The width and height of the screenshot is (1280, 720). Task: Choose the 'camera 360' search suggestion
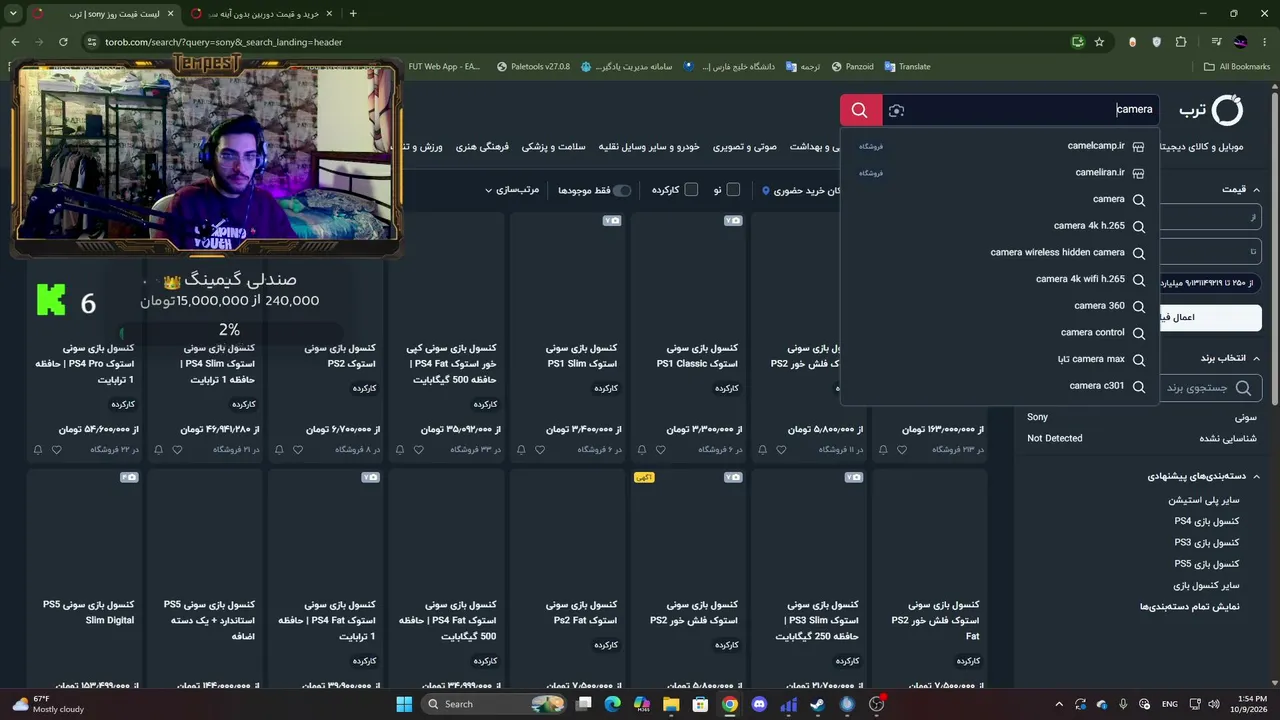click(1099, 306)
